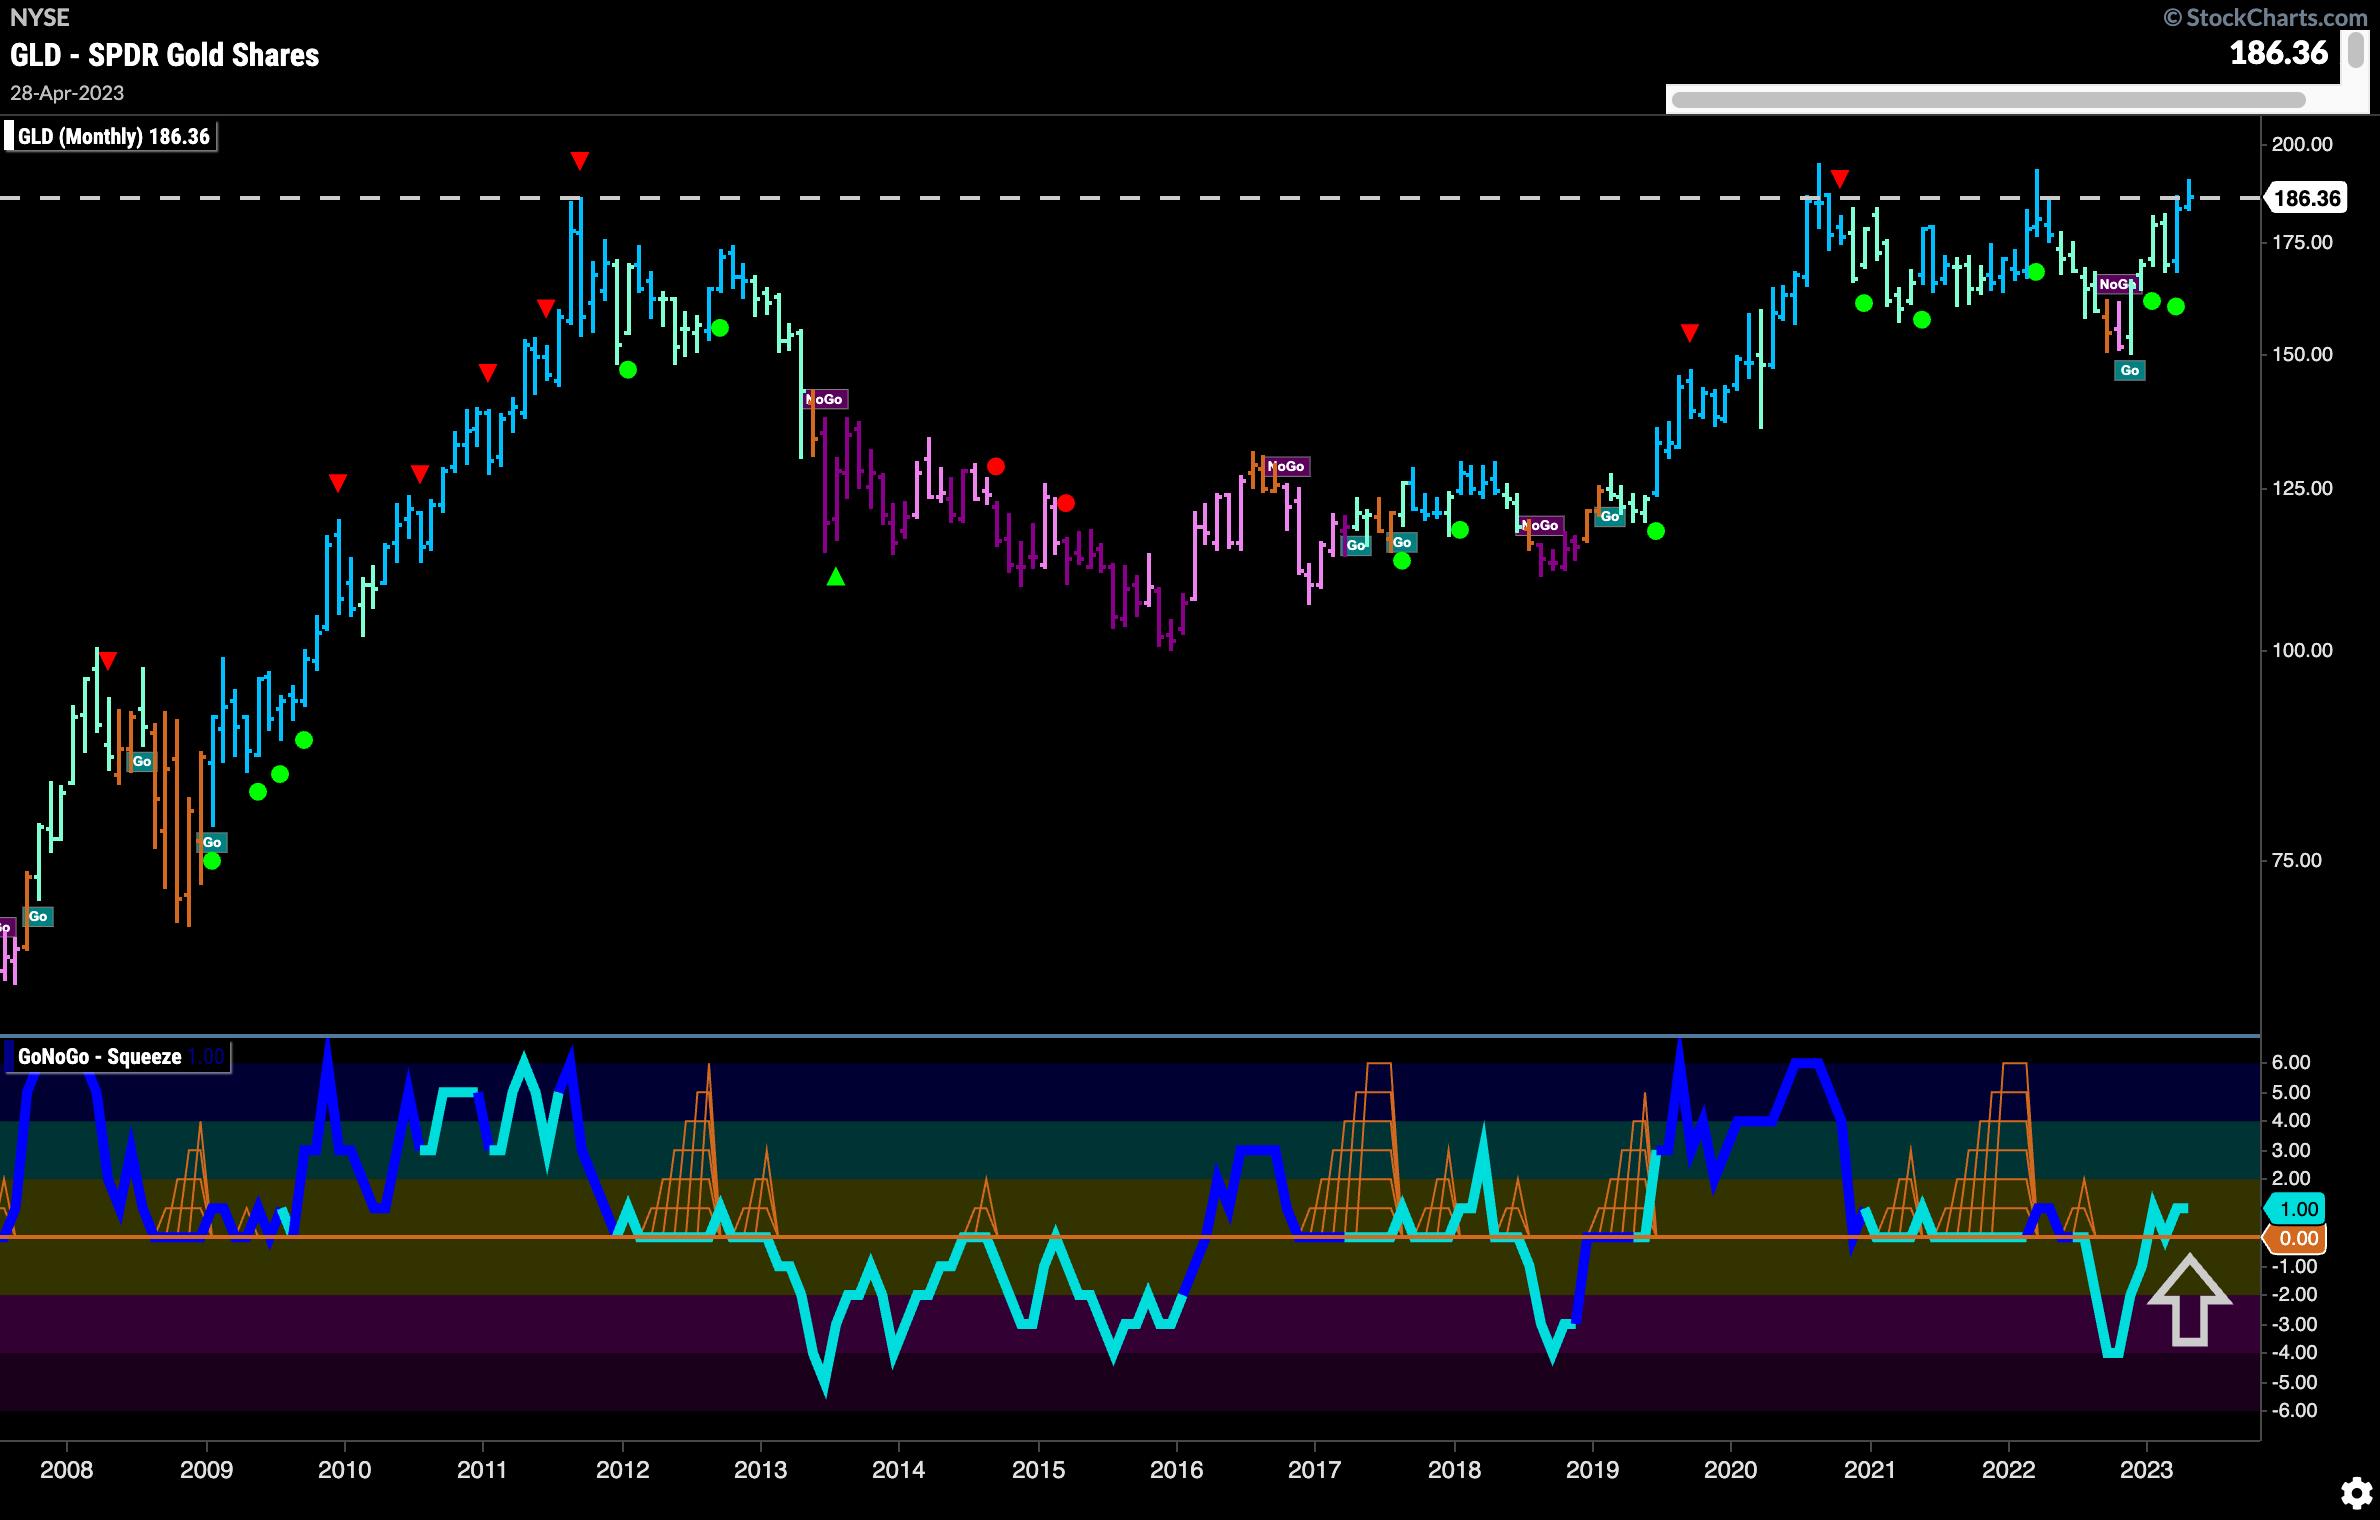The image size is (2380, 1520).
Task: Click the red down-triangle at 2011 peak
Action: (x=580, y=160)
